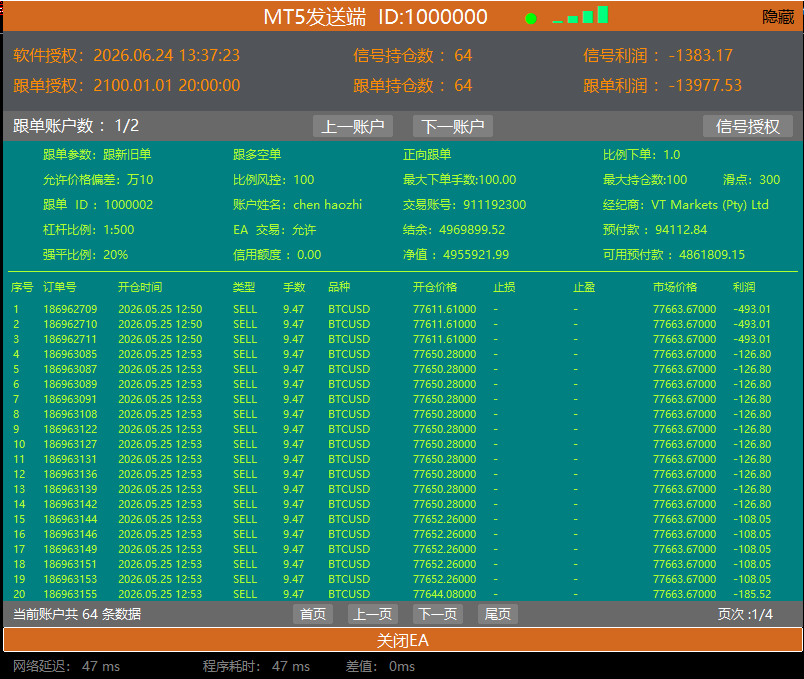Click the 品种 column header
The width and height of the screenshot is (804, 679).
pos(339,287)
